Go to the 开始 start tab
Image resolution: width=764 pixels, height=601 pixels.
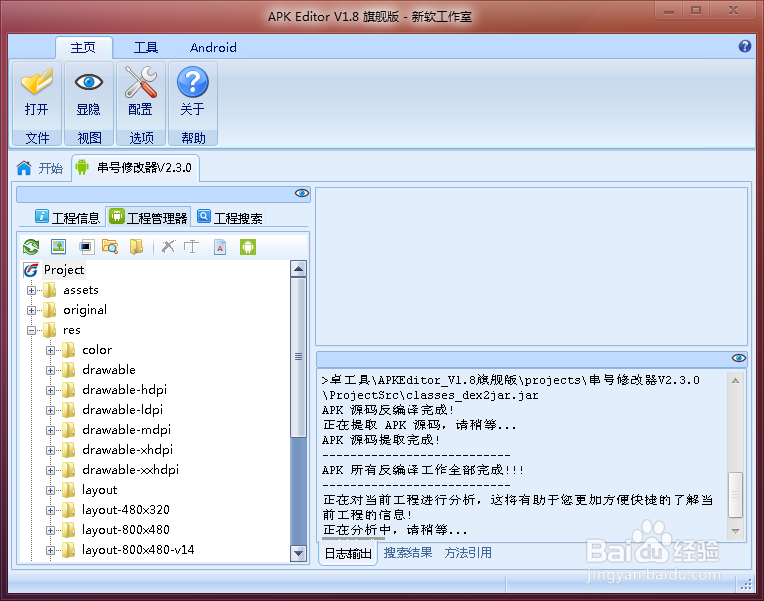tap(40, 168)
